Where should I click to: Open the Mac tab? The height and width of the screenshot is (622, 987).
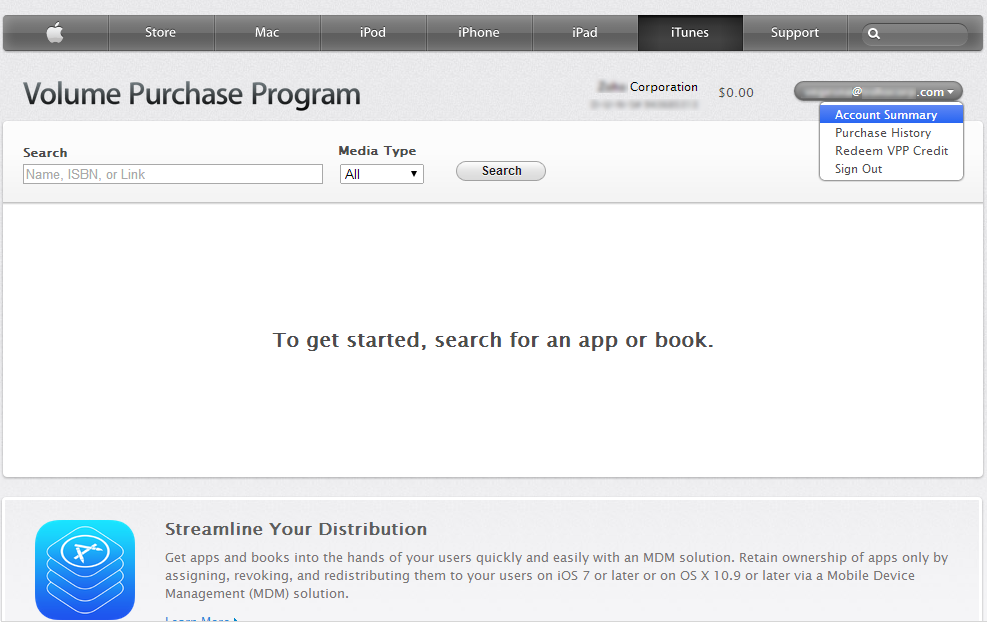pos(268,33)
